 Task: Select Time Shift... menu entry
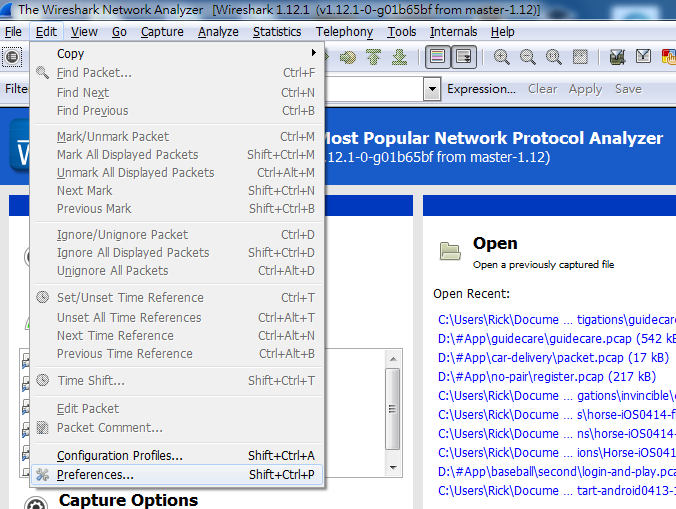177,381
